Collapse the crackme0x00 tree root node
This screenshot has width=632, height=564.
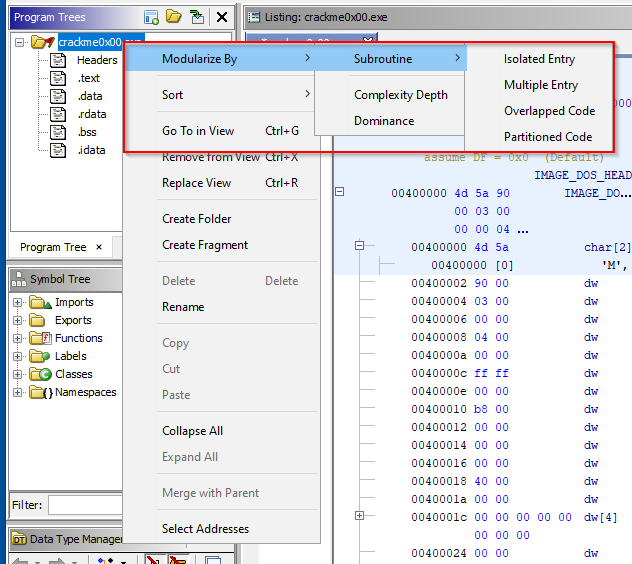pyautogui.click(x=19, y=42)
